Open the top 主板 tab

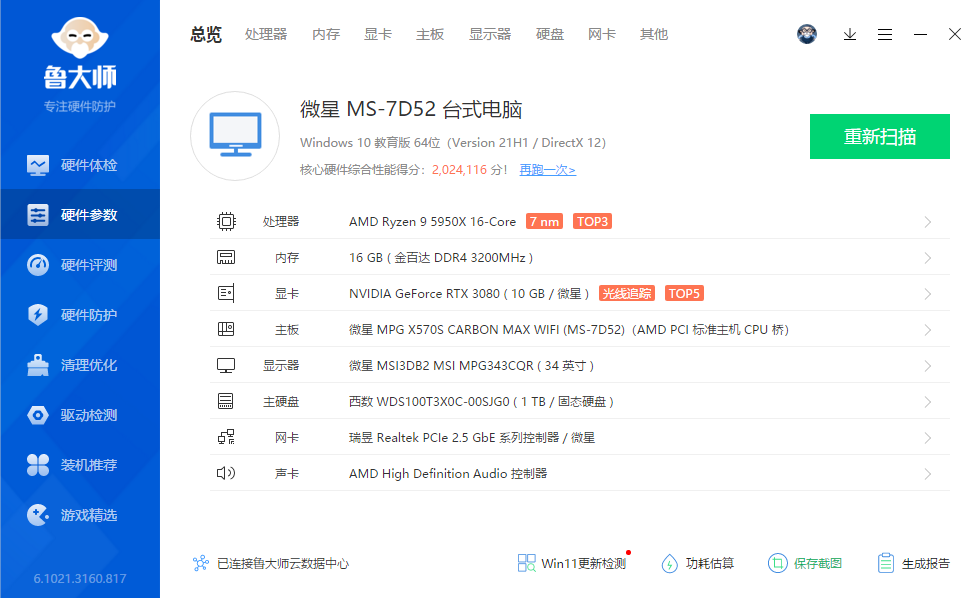click(430, 34)
